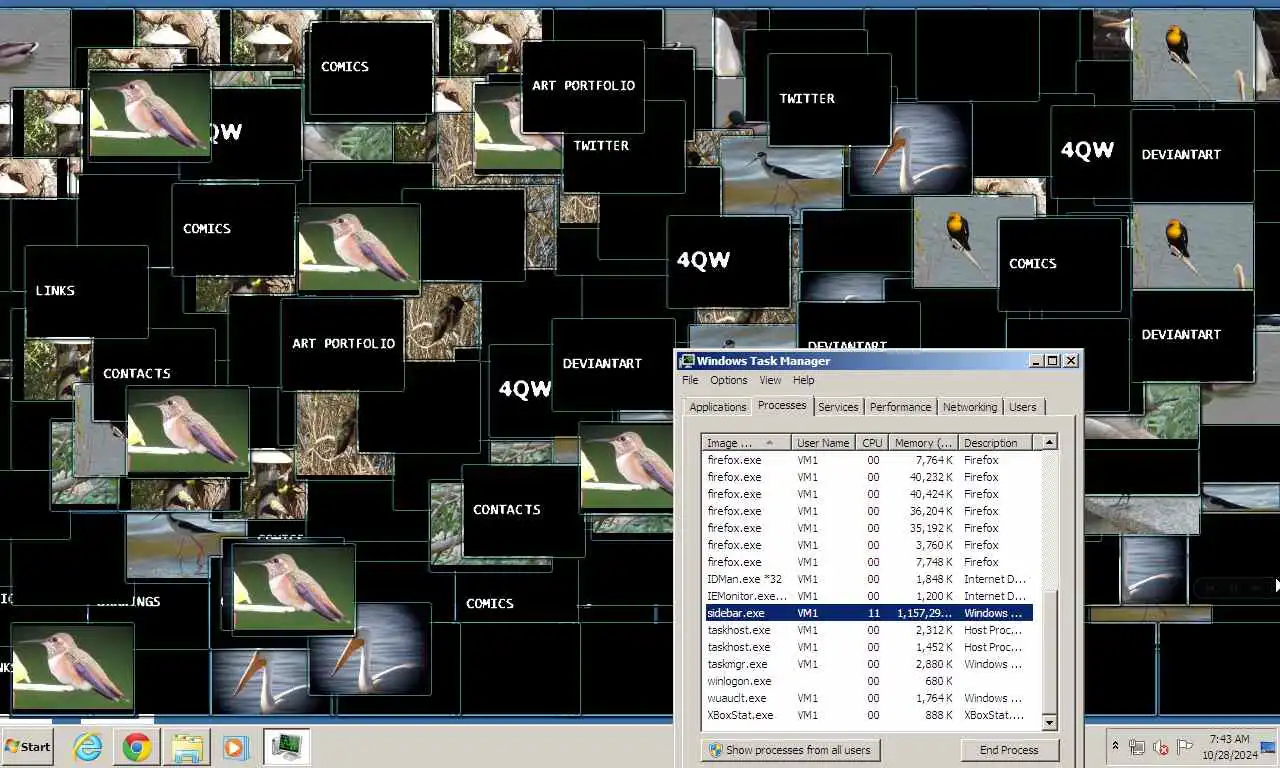Click Task Manager taskbar button

287,746
